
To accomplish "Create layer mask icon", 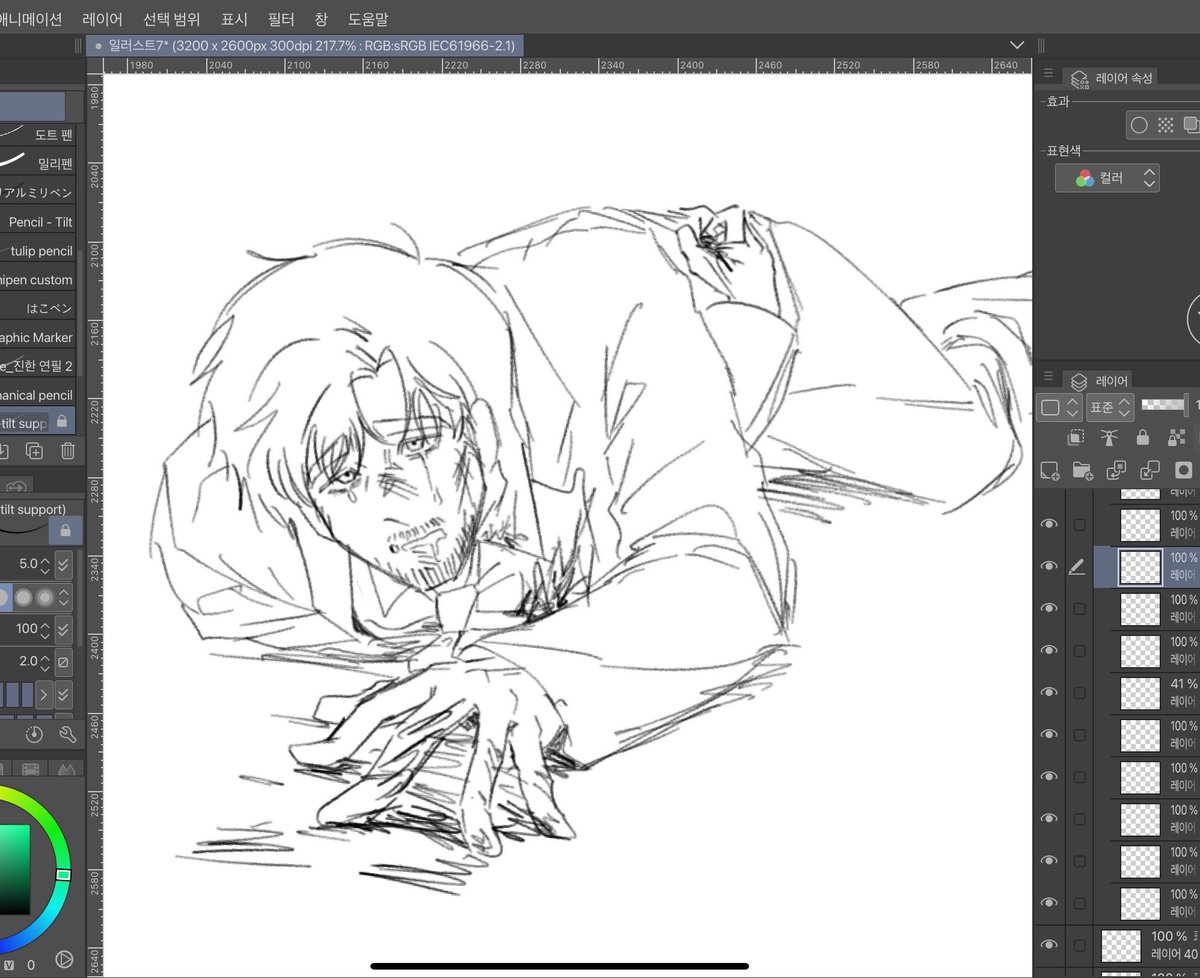I will (x=1184, y=469).
